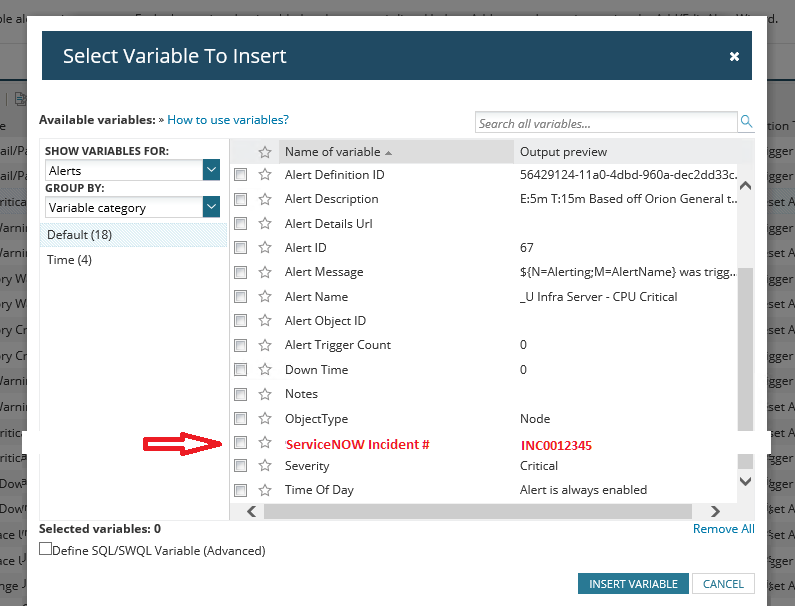Star the Alert Name variable

point(265,296)
